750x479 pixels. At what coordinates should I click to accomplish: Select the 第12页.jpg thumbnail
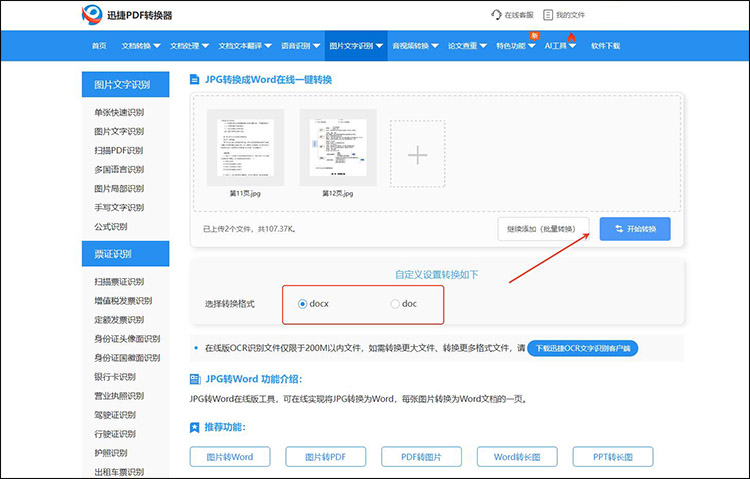click(338, 147)
